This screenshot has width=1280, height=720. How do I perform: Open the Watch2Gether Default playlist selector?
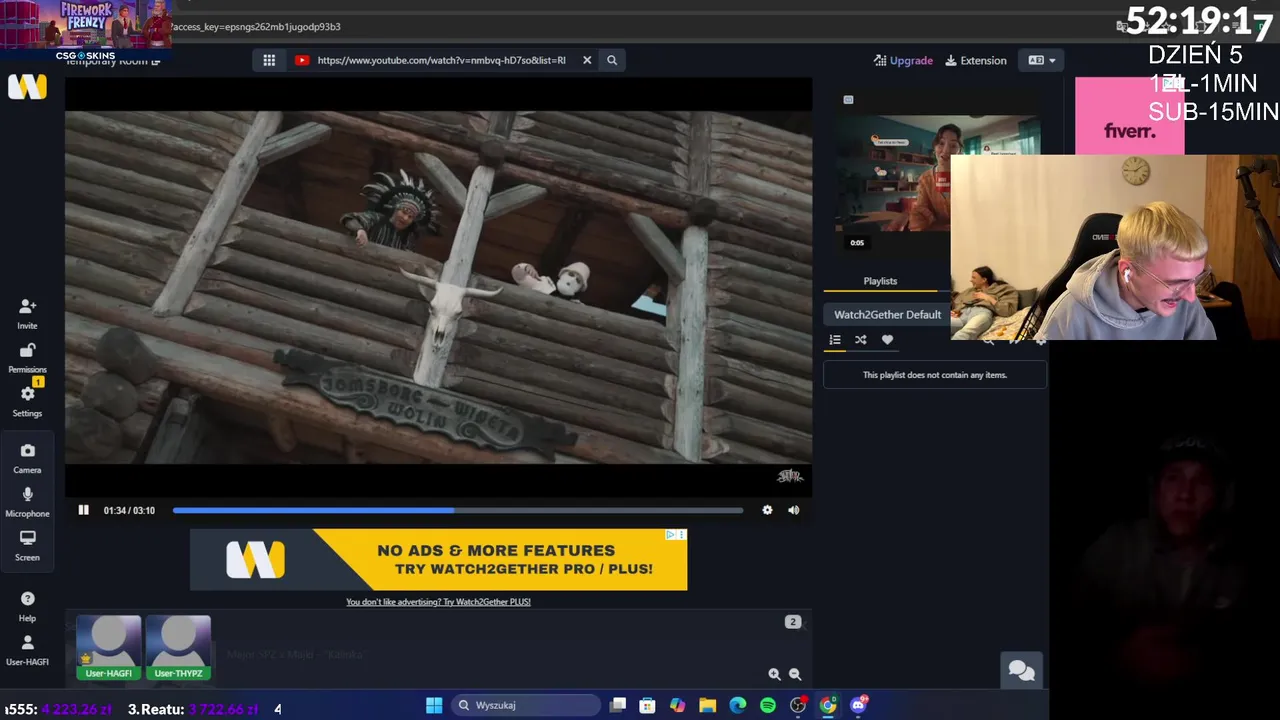pos(887,314)
